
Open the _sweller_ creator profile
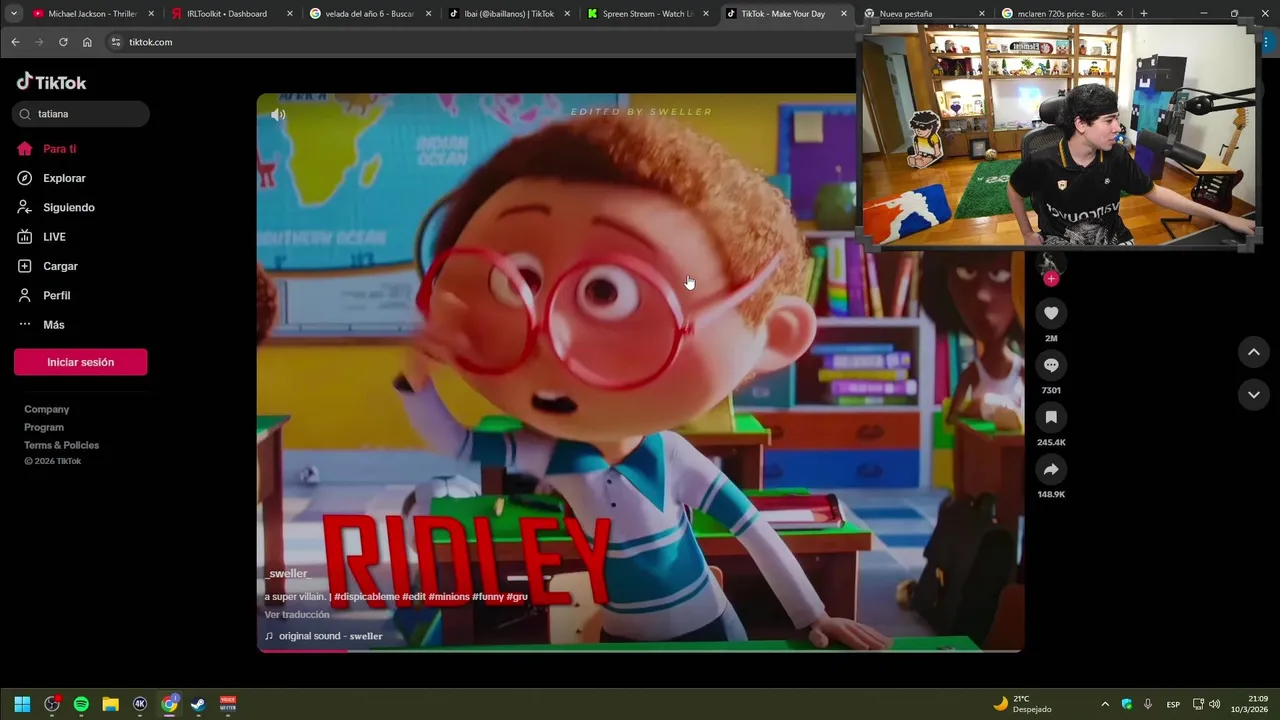[x=288, y=574]
